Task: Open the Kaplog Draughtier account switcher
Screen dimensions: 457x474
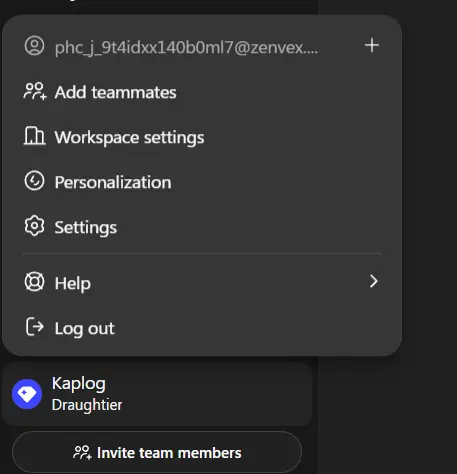Action: [x=157, y=394]
